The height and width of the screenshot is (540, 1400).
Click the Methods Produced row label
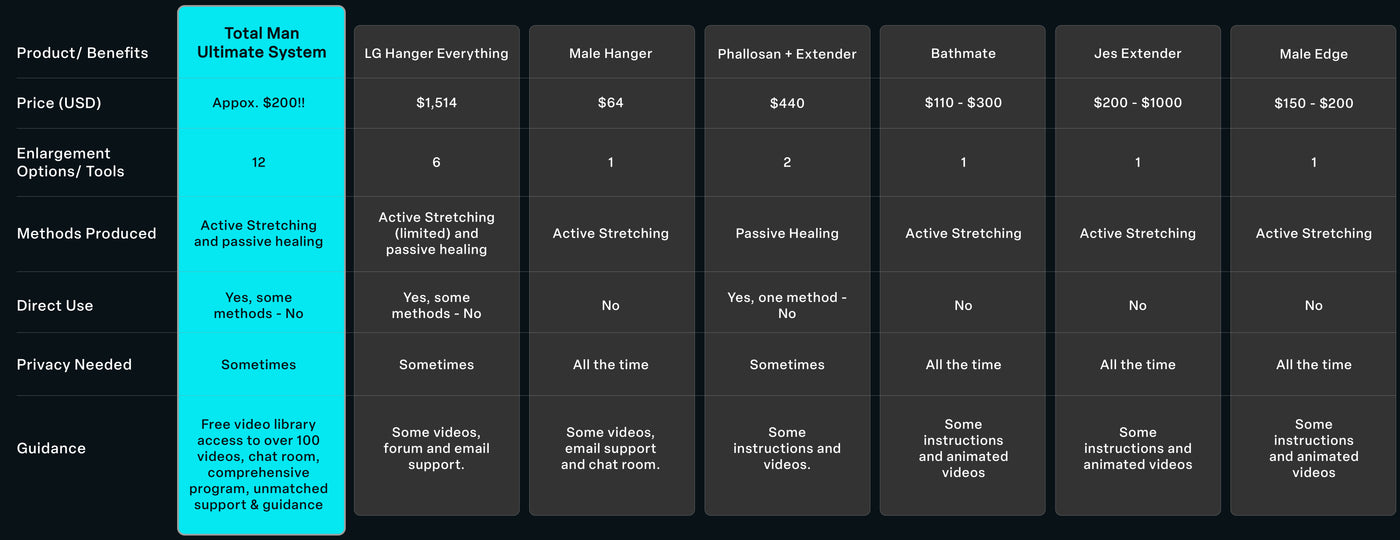click(86, 233)
